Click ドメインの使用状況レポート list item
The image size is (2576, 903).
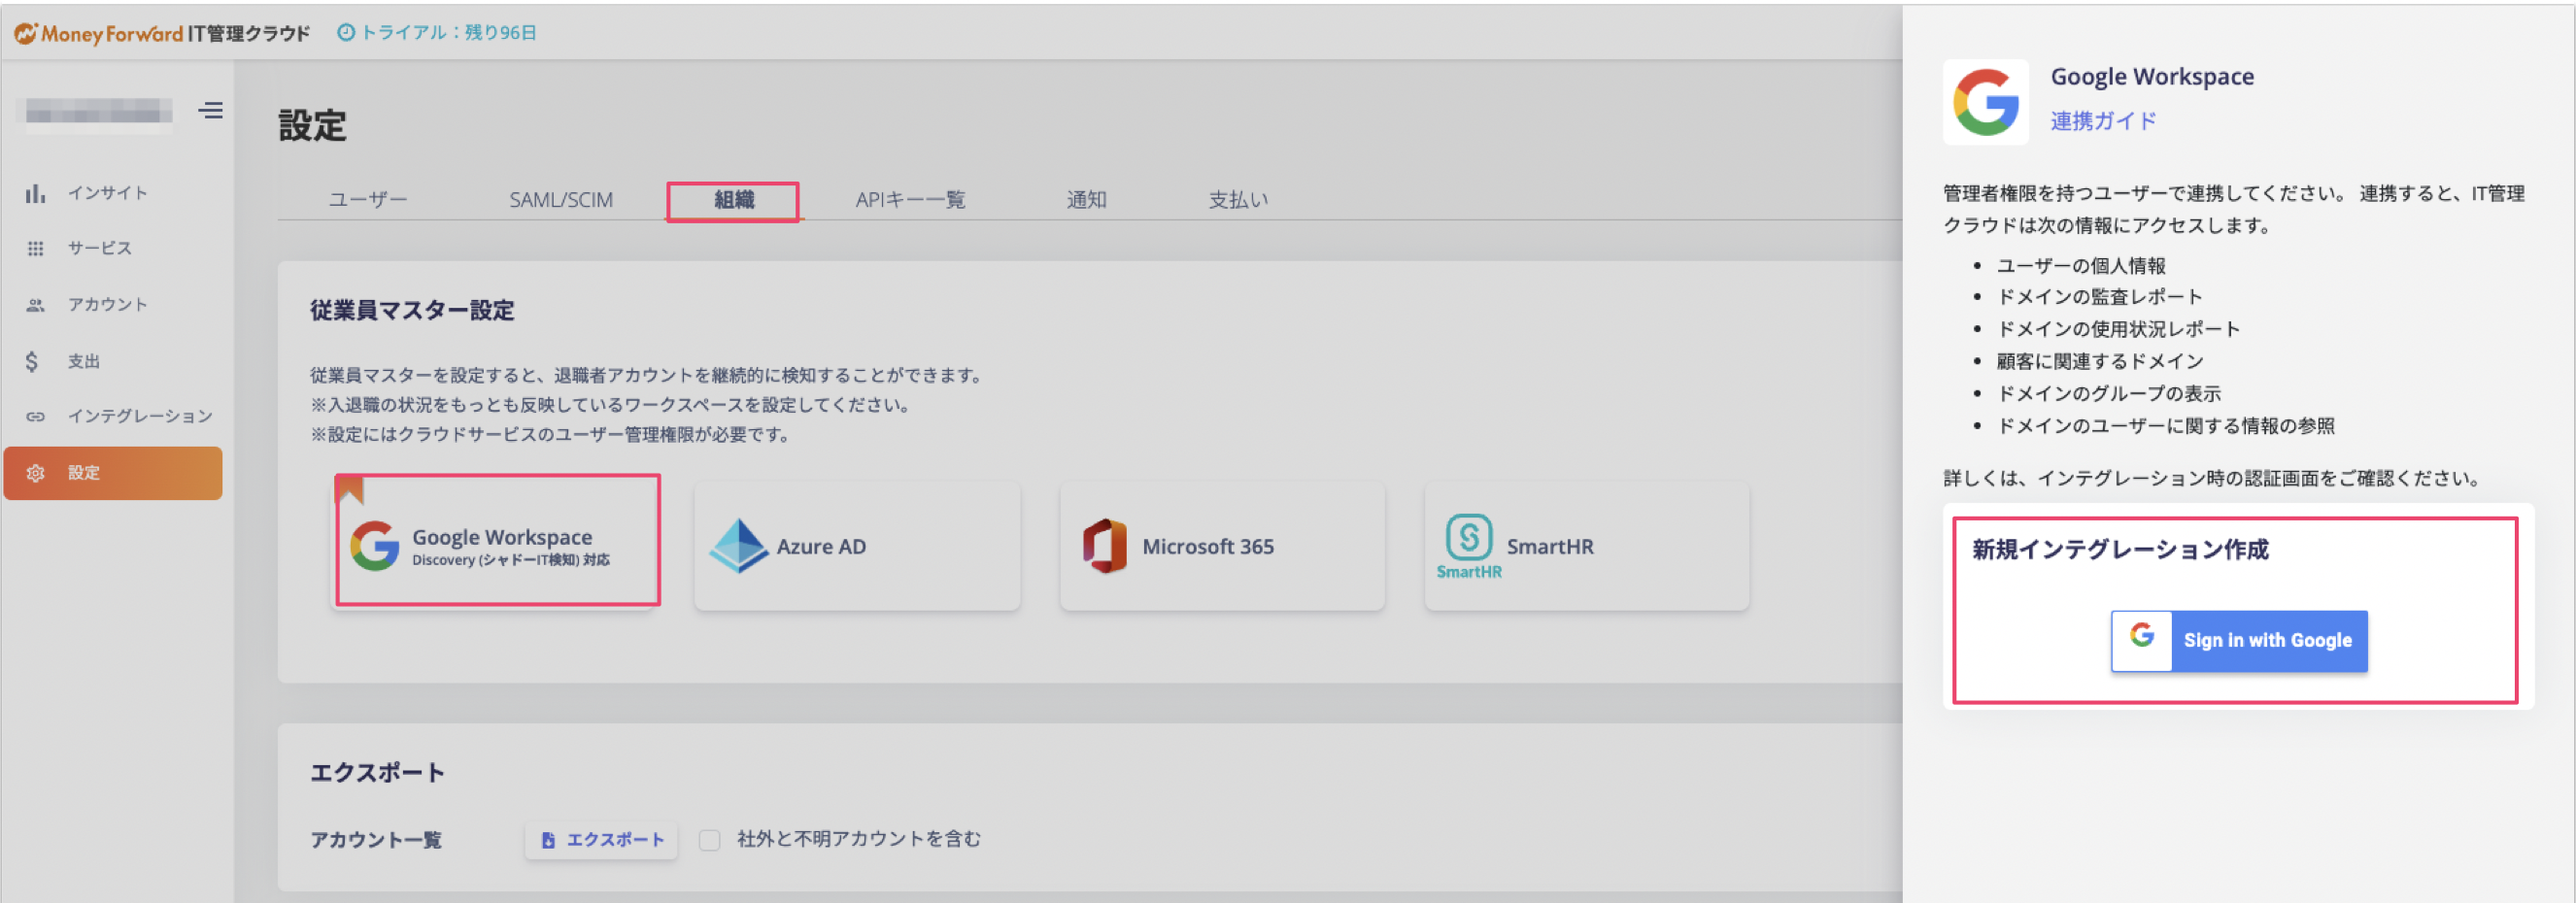tap(2118, 329)
